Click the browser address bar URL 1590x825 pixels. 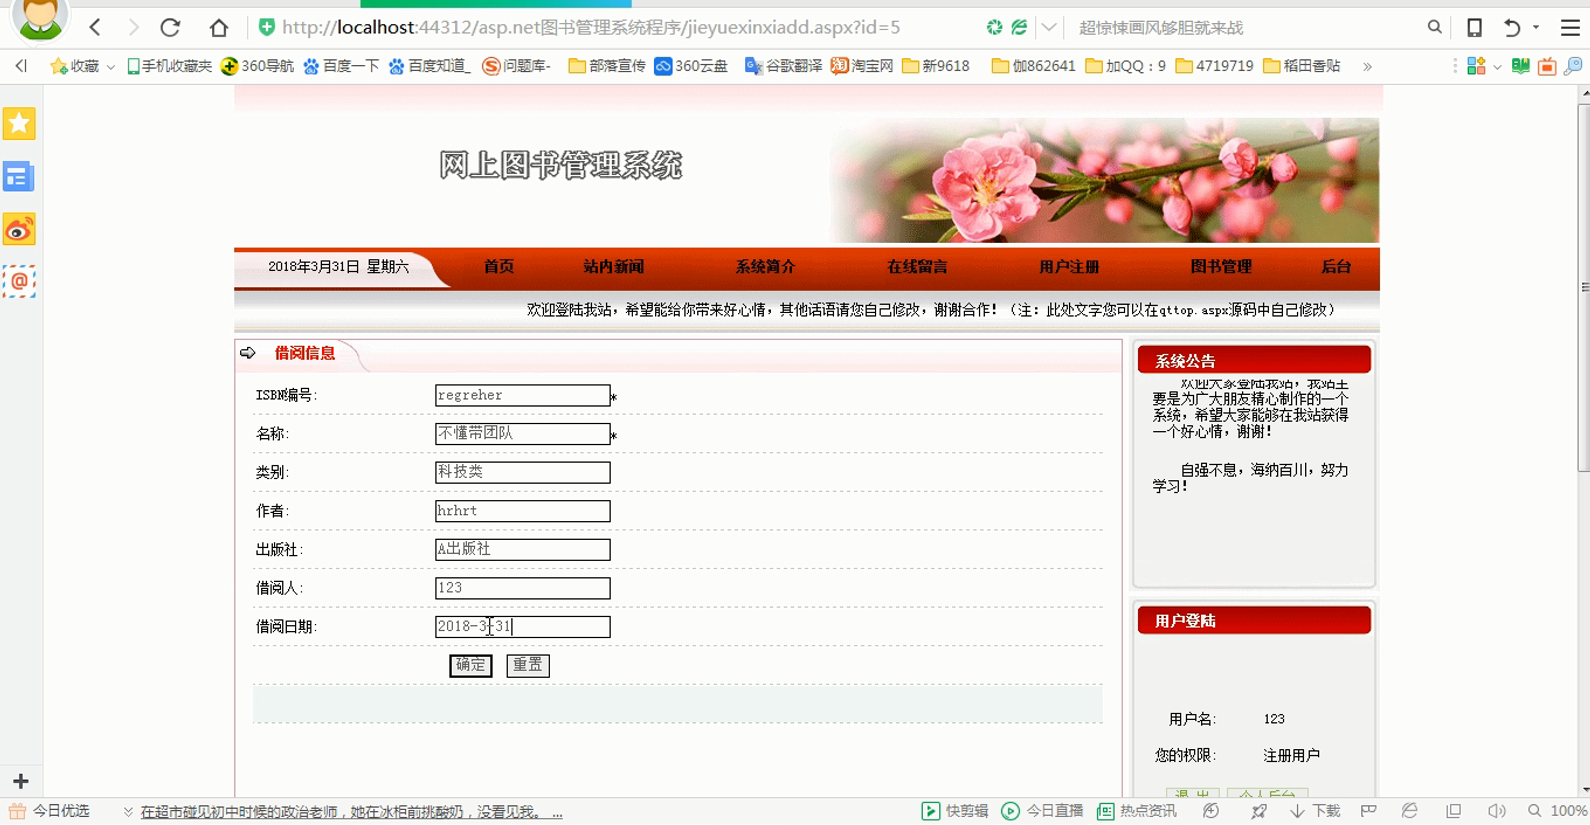(x=591, y=27)
